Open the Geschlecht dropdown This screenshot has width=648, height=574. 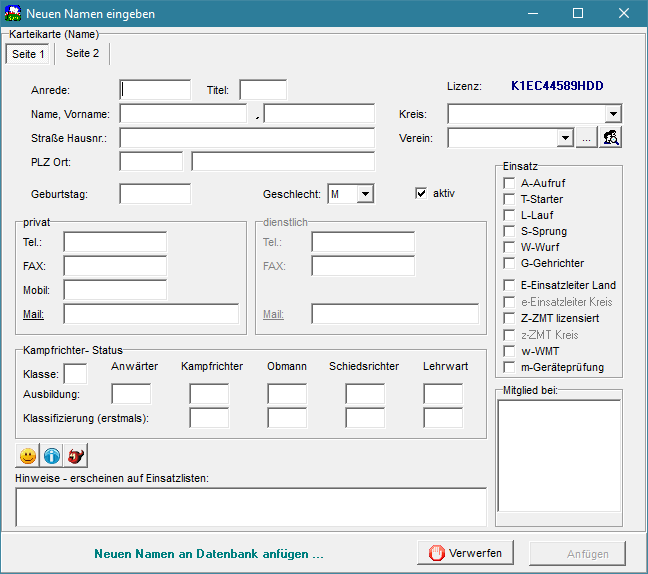pyautogui.click(x=365, y=194)
